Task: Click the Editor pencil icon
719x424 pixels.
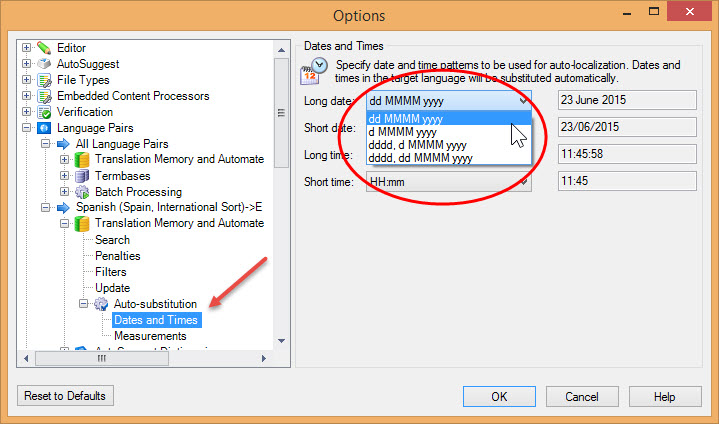Action: coord(44,48)
